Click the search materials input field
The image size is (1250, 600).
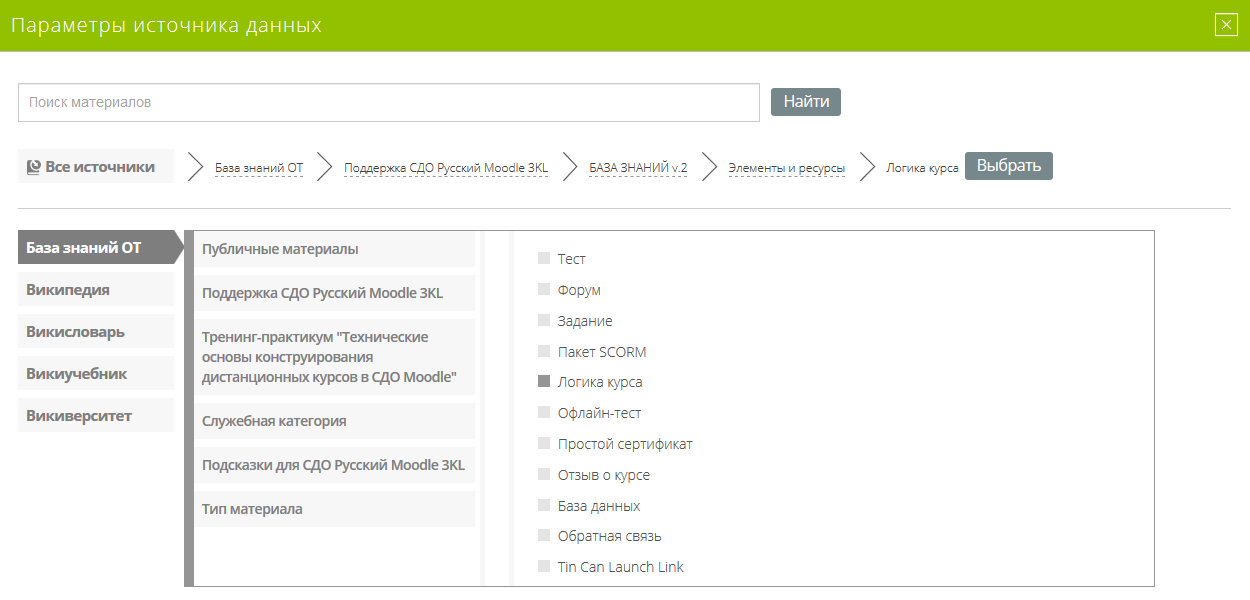pos(389,102)
